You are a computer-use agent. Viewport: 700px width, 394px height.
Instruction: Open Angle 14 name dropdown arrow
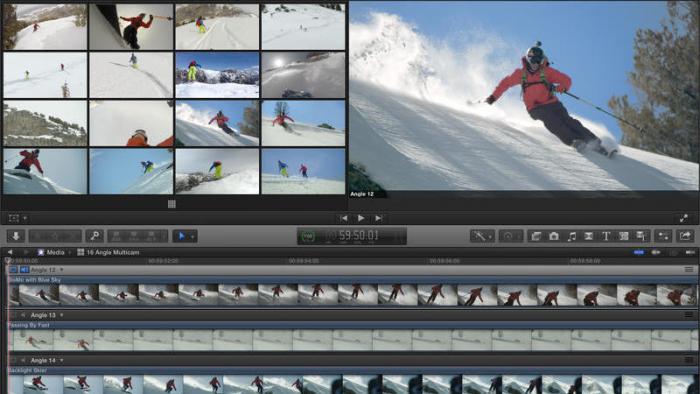(x=62, y=360)
